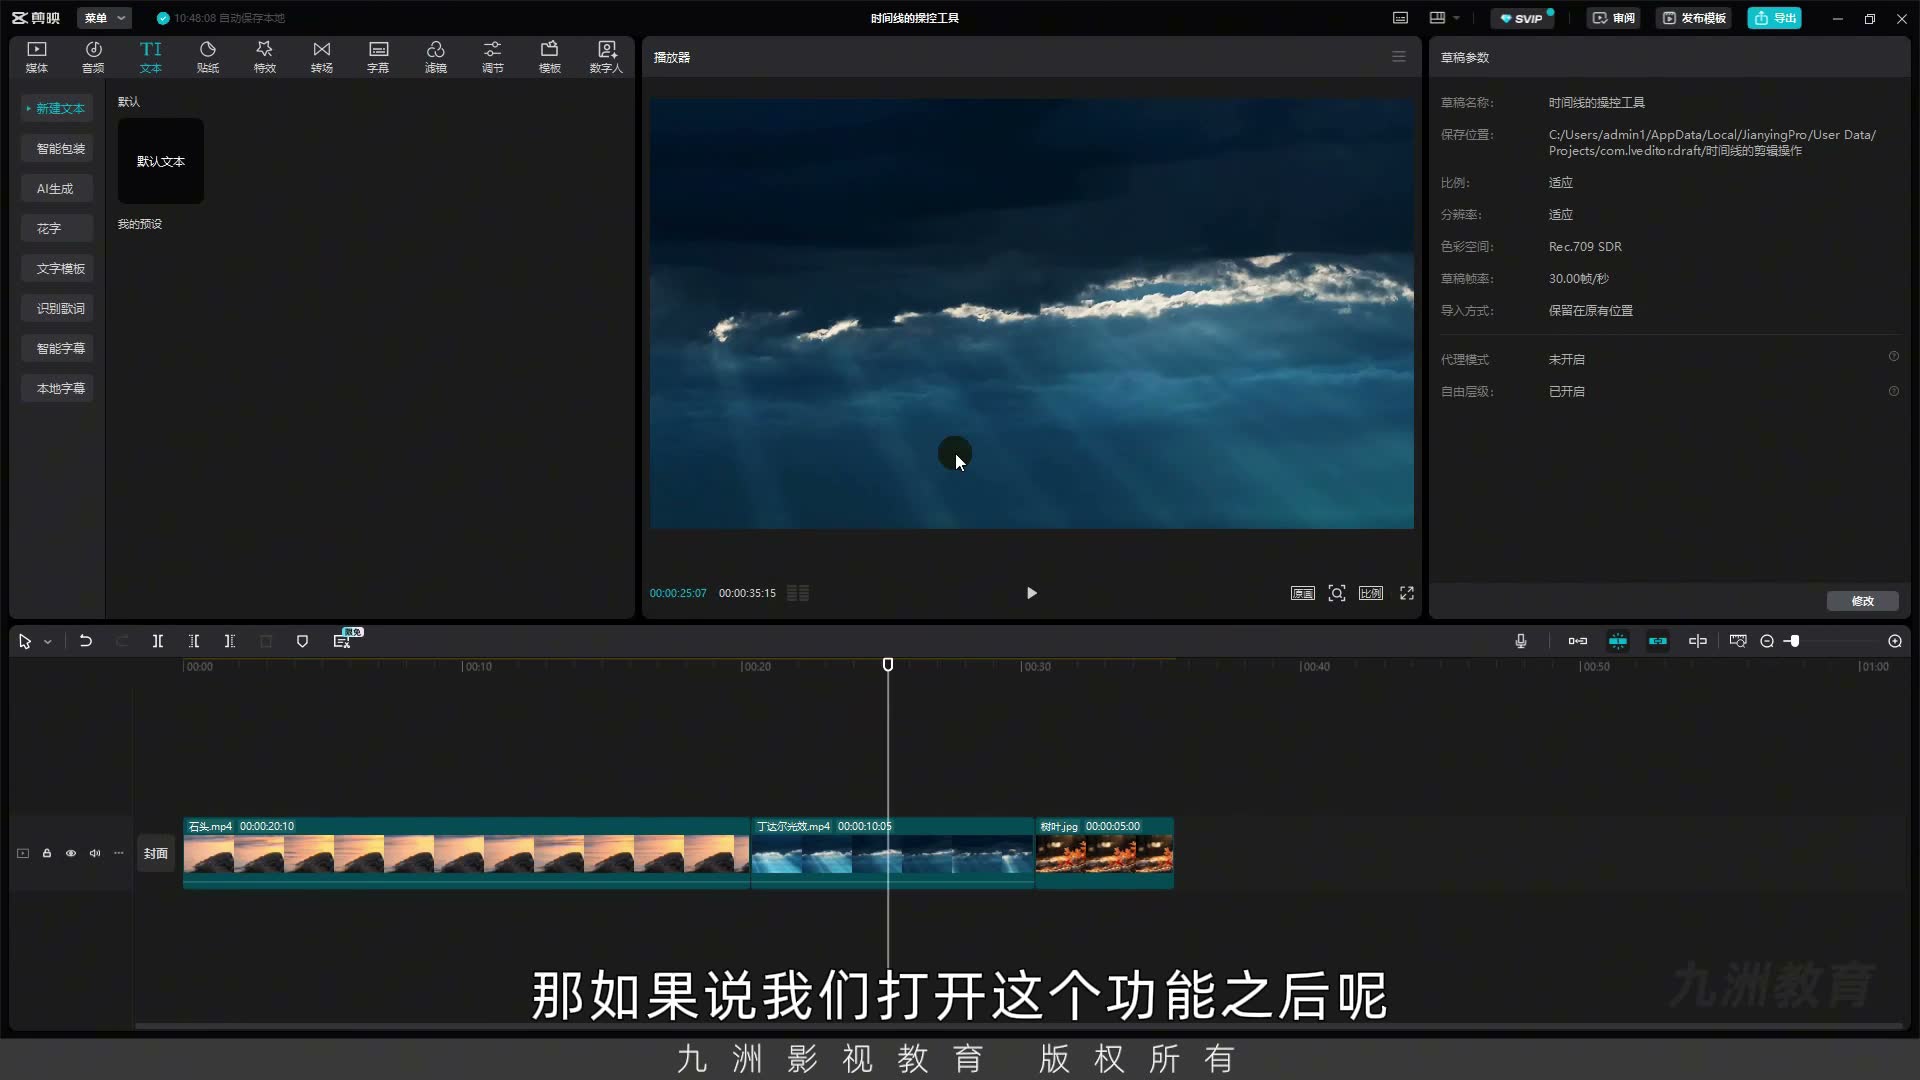The height and width of the screenshot is (1080, 1920).
Task: Expand the 新建文本 section
Action: click(x=57, y=108)
